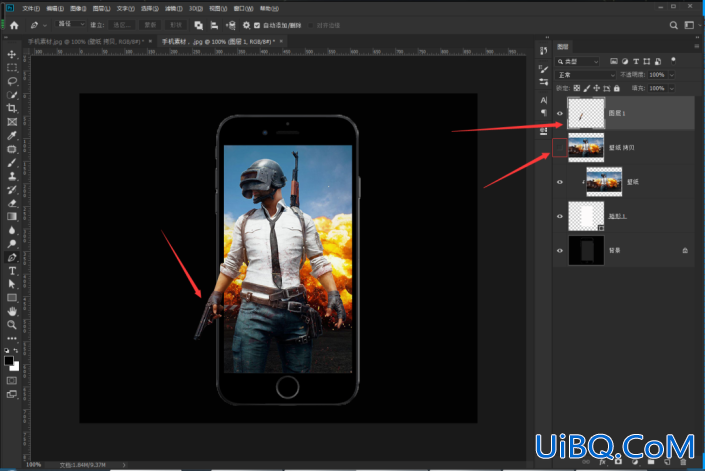The height and width of the screenshot is (471, 705).
Task: Open the opacity slider dropdown arrow
Action: click(672, 75)
